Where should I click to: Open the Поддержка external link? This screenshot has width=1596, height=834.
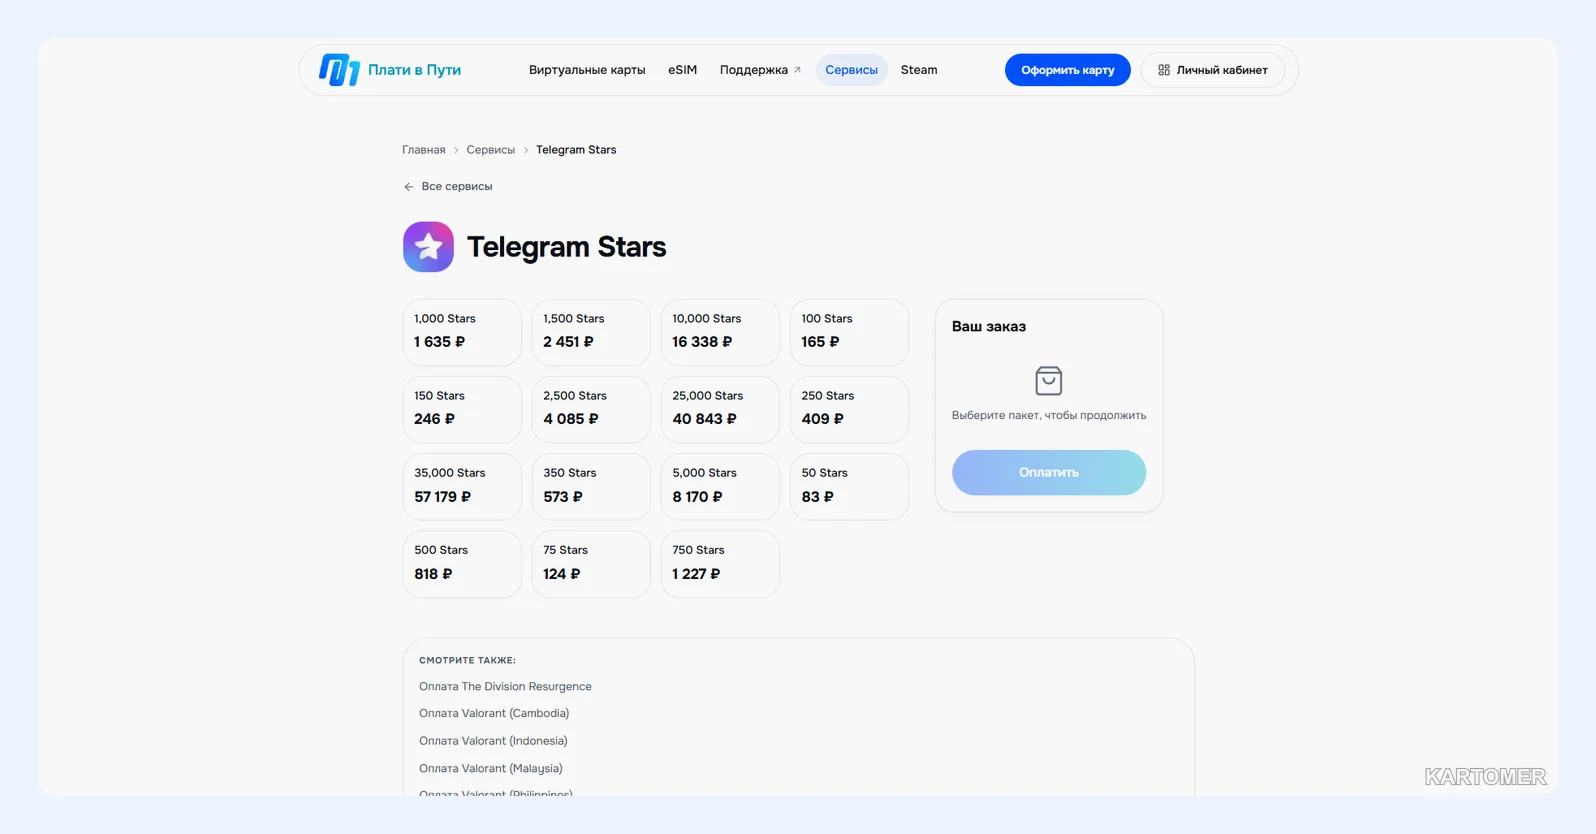click(760, 70)
